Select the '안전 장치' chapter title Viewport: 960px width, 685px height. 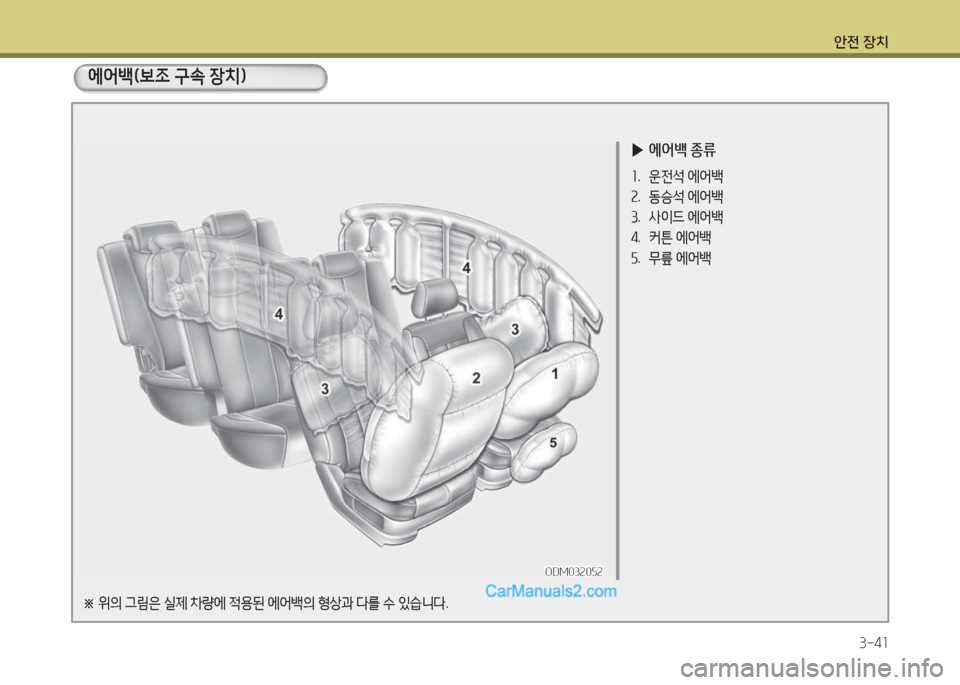(860, 42)
